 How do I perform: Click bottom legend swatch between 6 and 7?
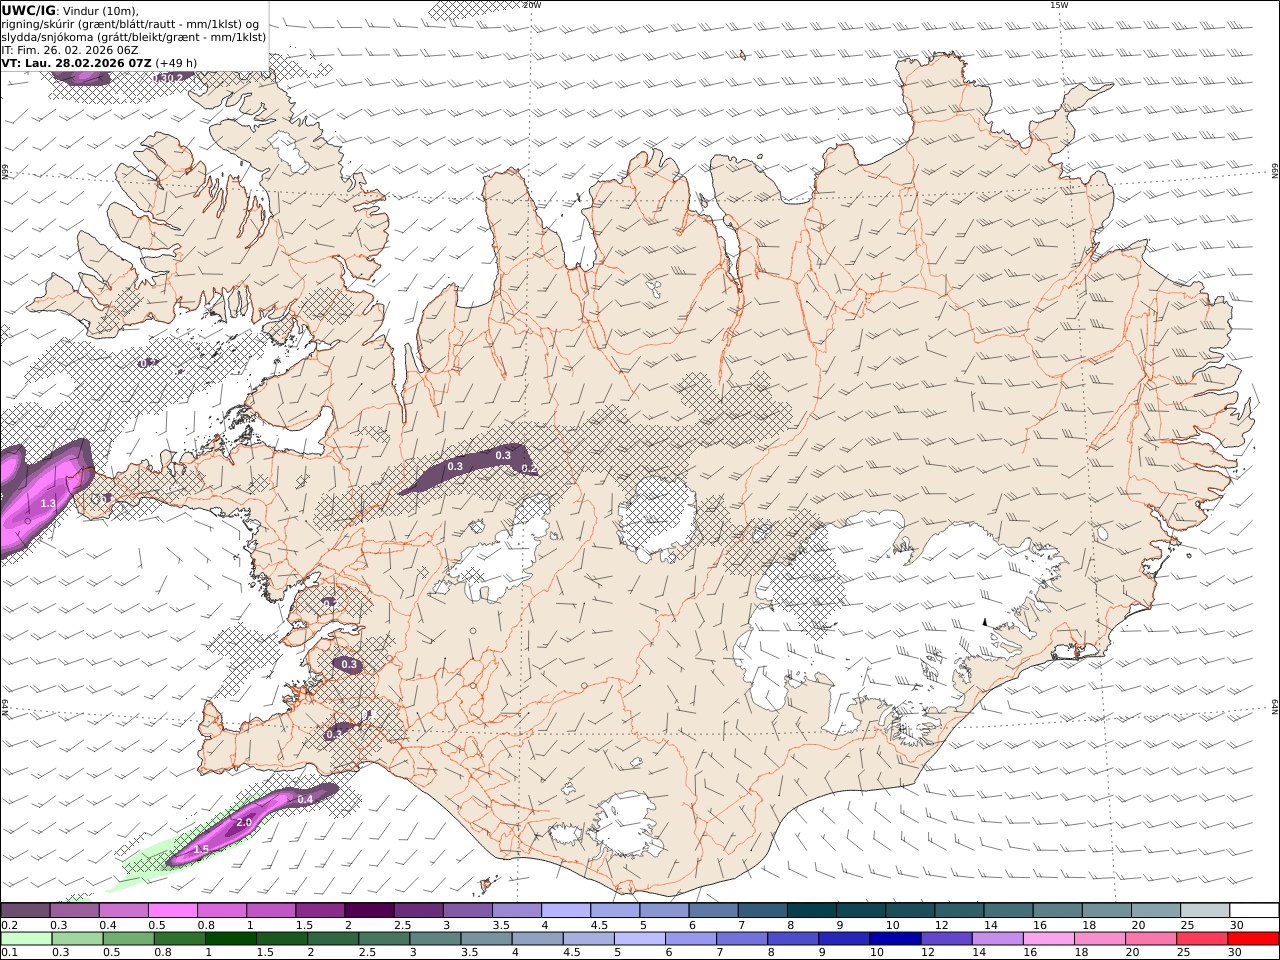tap(691, 938)
